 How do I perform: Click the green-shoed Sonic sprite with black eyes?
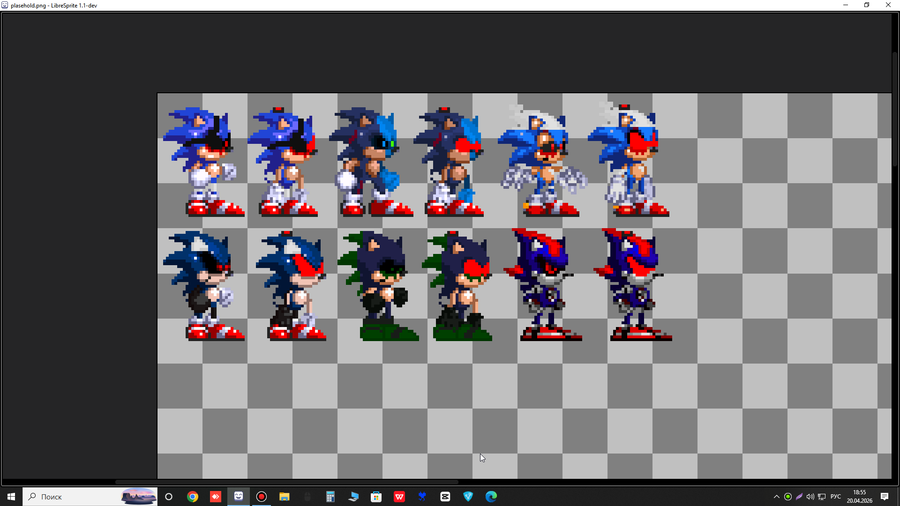[378, 285]
